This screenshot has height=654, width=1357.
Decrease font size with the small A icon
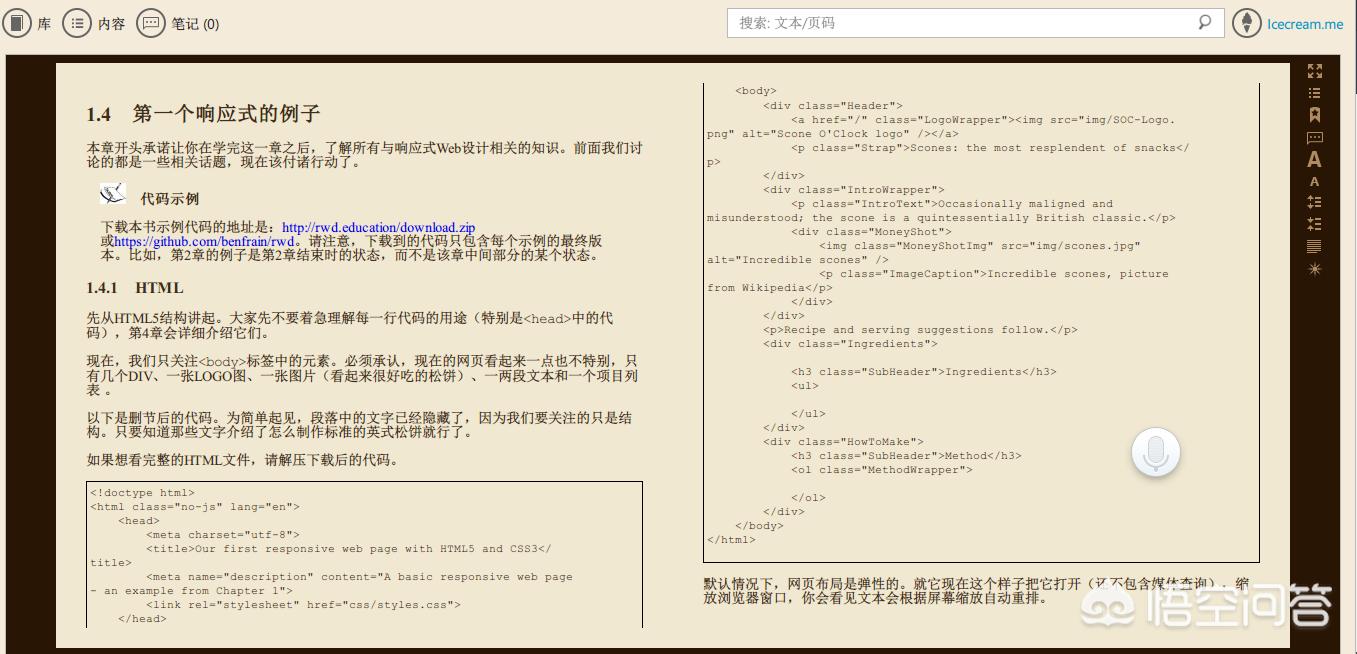(1315, 180)
